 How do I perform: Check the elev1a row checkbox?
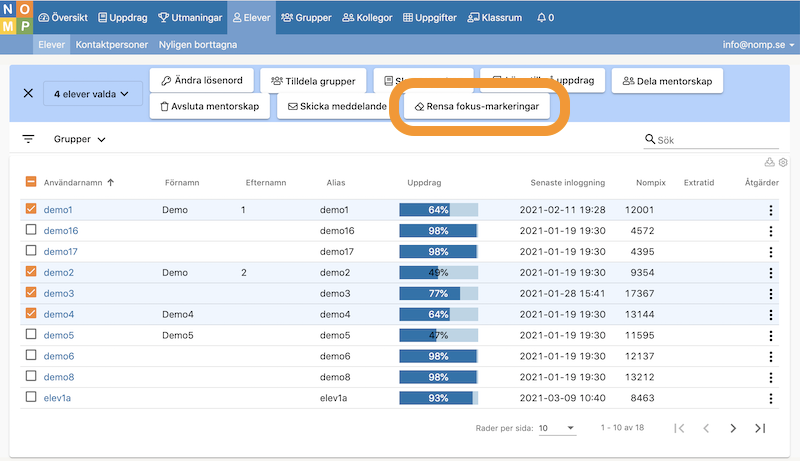click(x=31, y=397)
